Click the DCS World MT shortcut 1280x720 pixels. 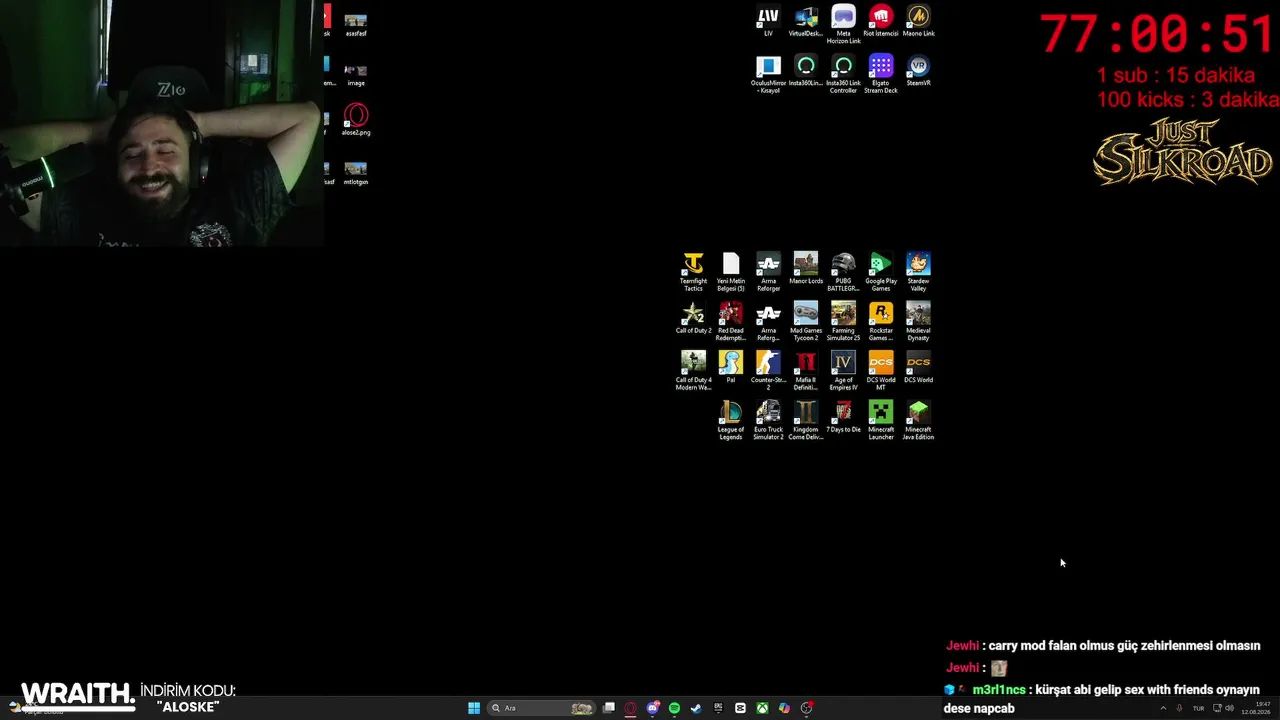point(881,371)
